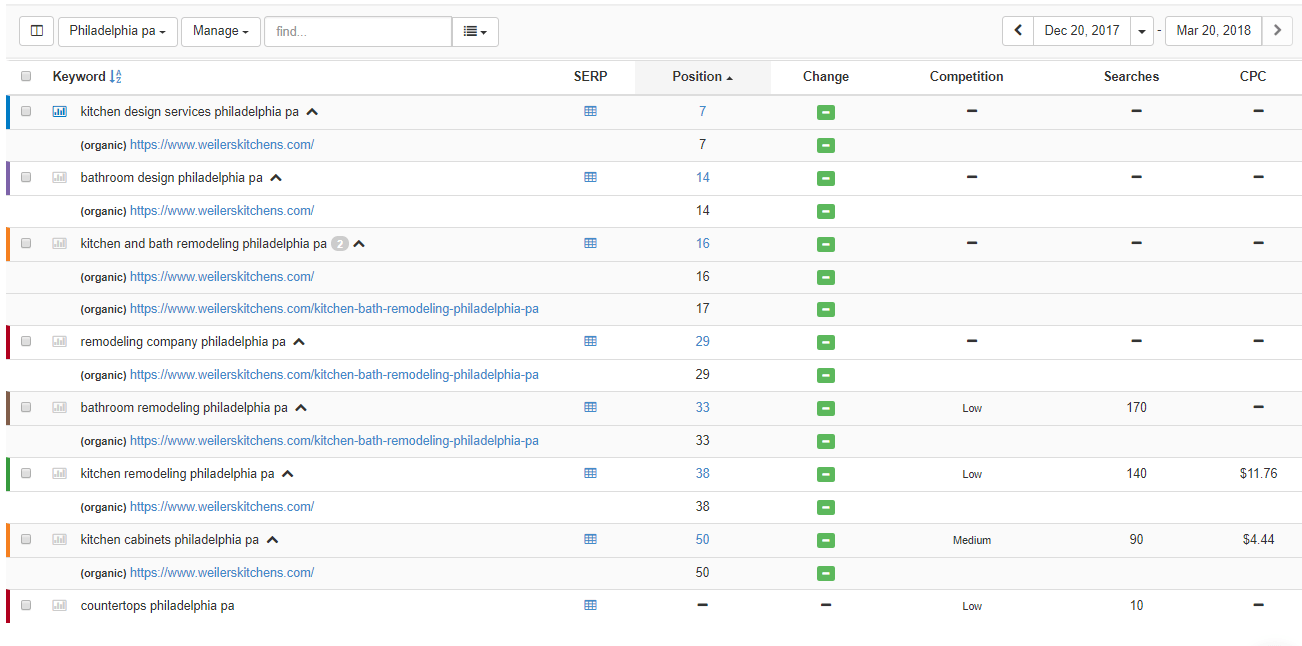Open start date dropdown caret

pyautogui.click(x=1142, y=31)
